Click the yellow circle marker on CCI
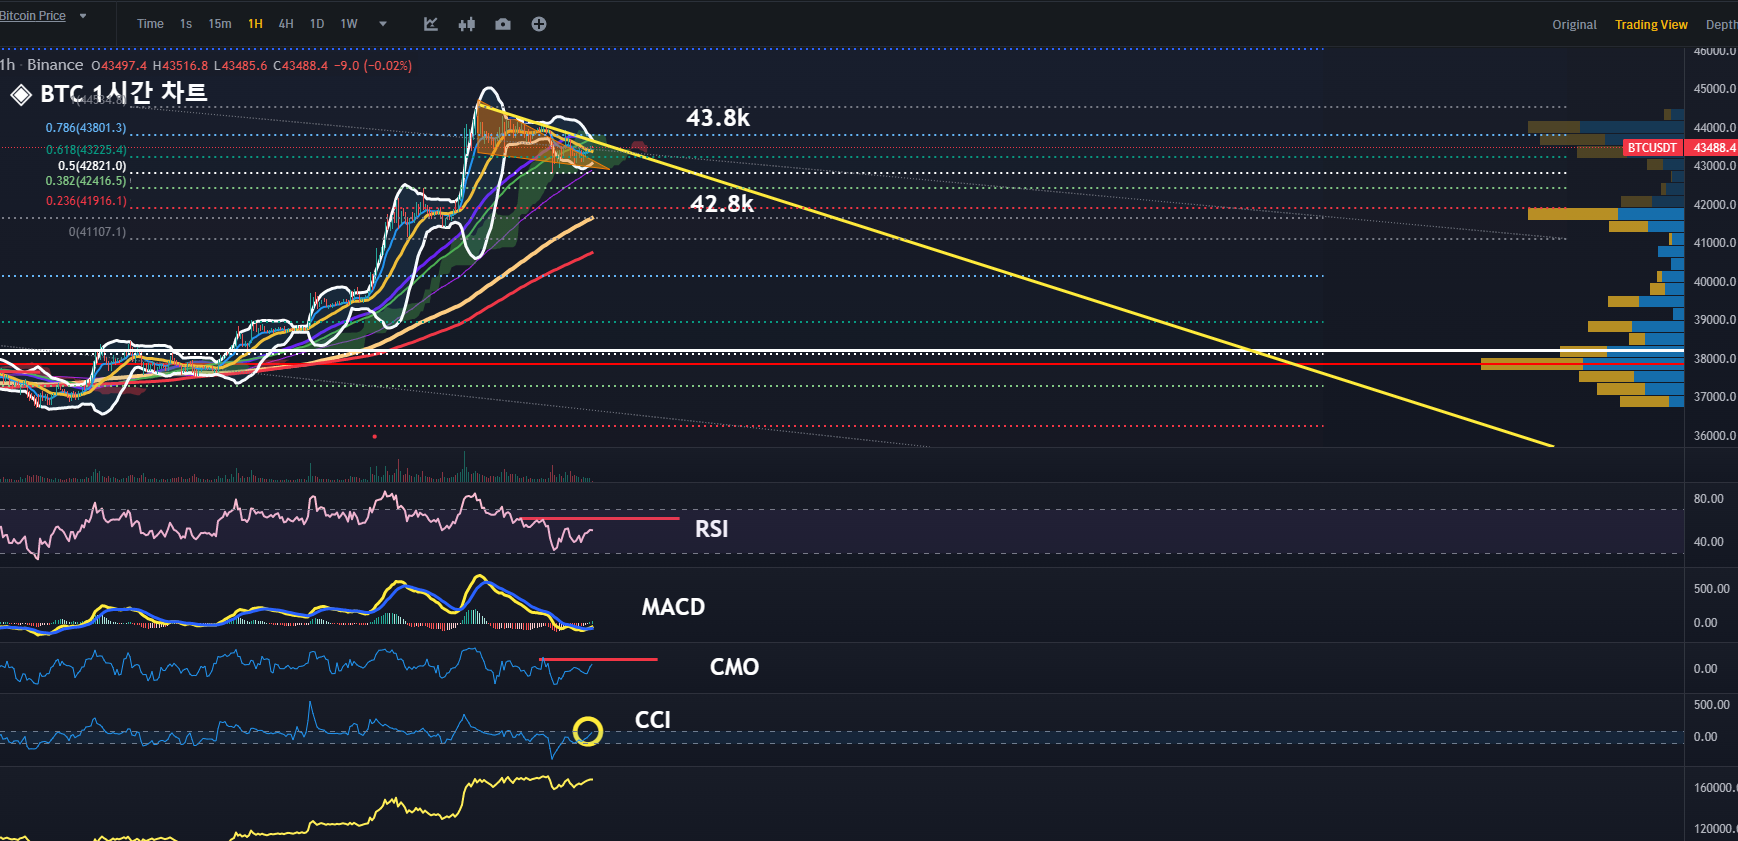The height and width of the screenshot is (841, 1738). click(x=588, y=732)
